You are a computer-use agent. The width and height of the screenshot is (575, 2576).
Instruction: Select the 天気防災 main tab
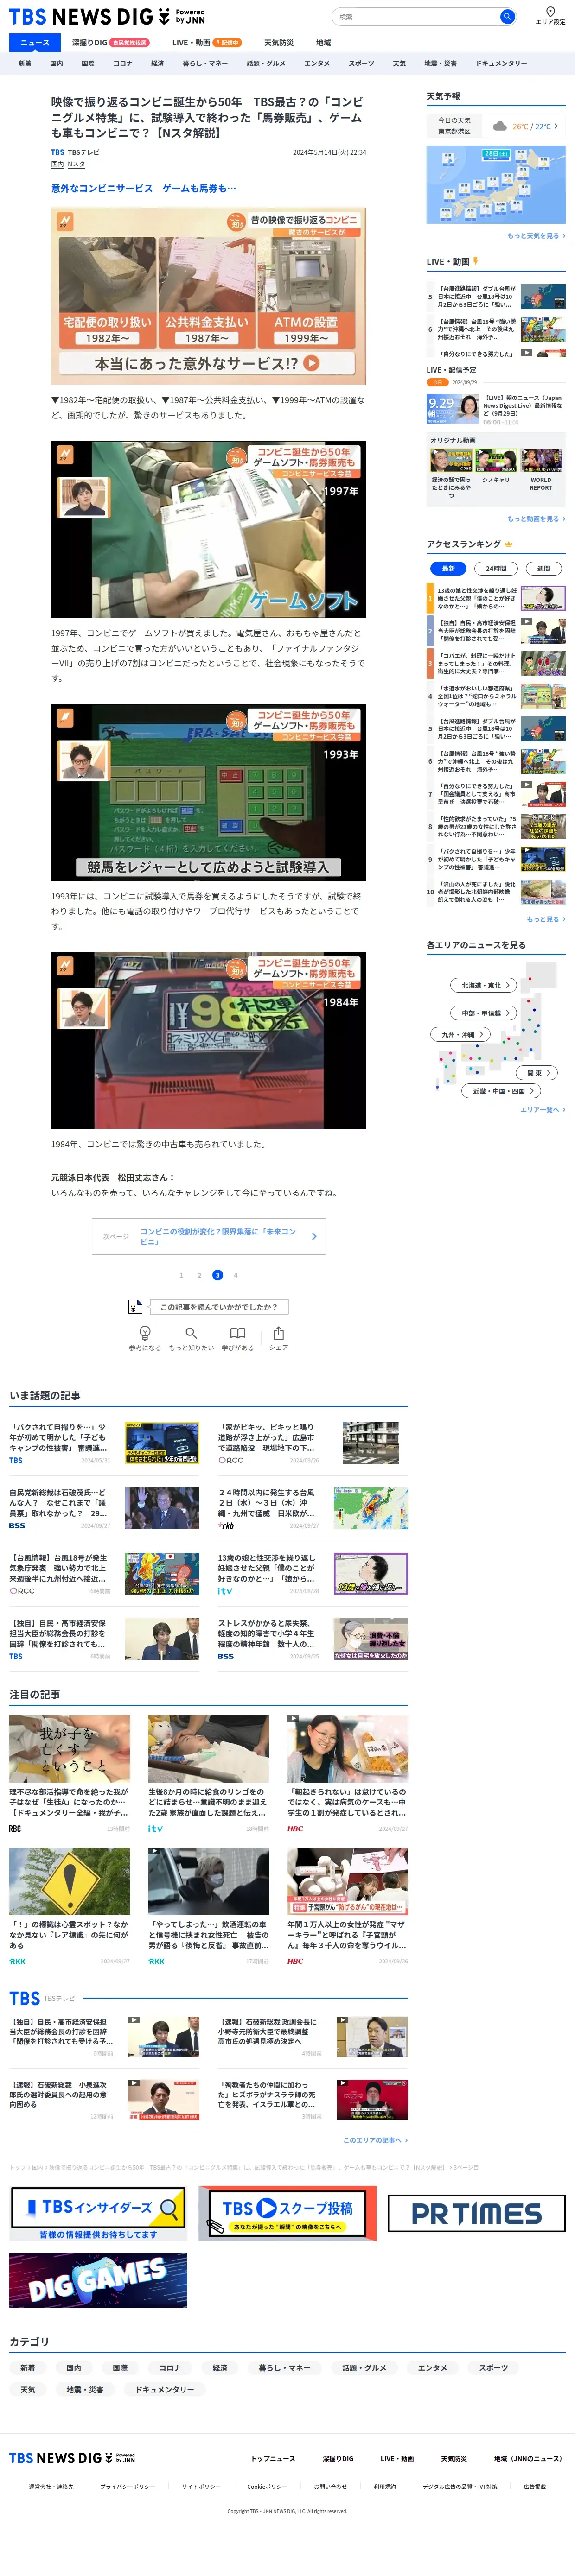coord(279,43)
